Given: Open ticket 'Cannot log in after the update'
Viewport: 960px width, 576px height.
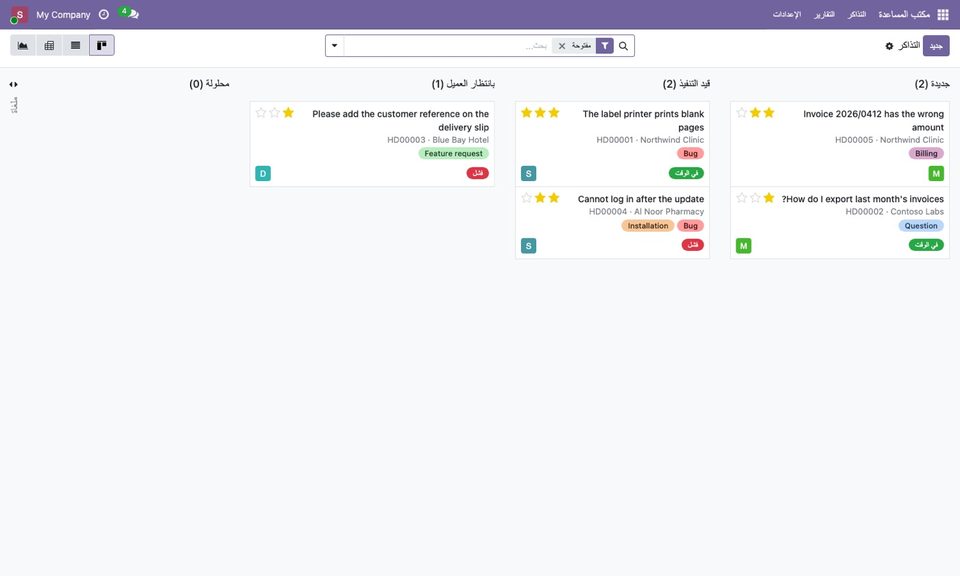Looking at the screenshot, I should click(x=640, y=199).
